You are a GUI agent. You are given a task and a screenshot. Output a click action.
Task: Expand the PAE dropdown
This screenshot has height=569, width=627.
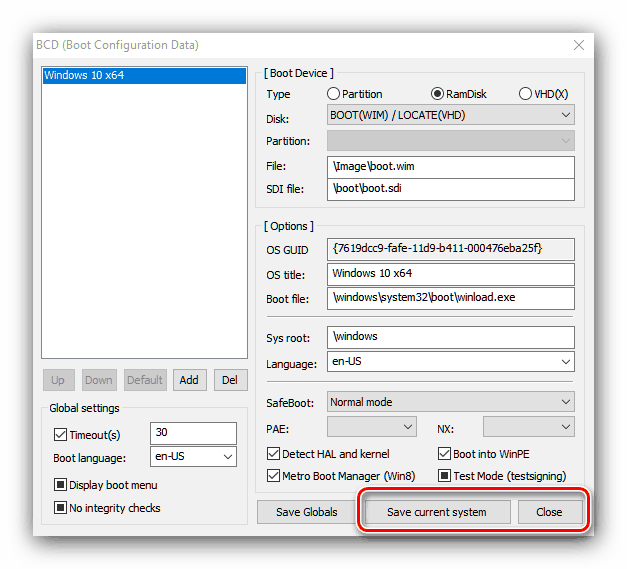click(371, 427)
